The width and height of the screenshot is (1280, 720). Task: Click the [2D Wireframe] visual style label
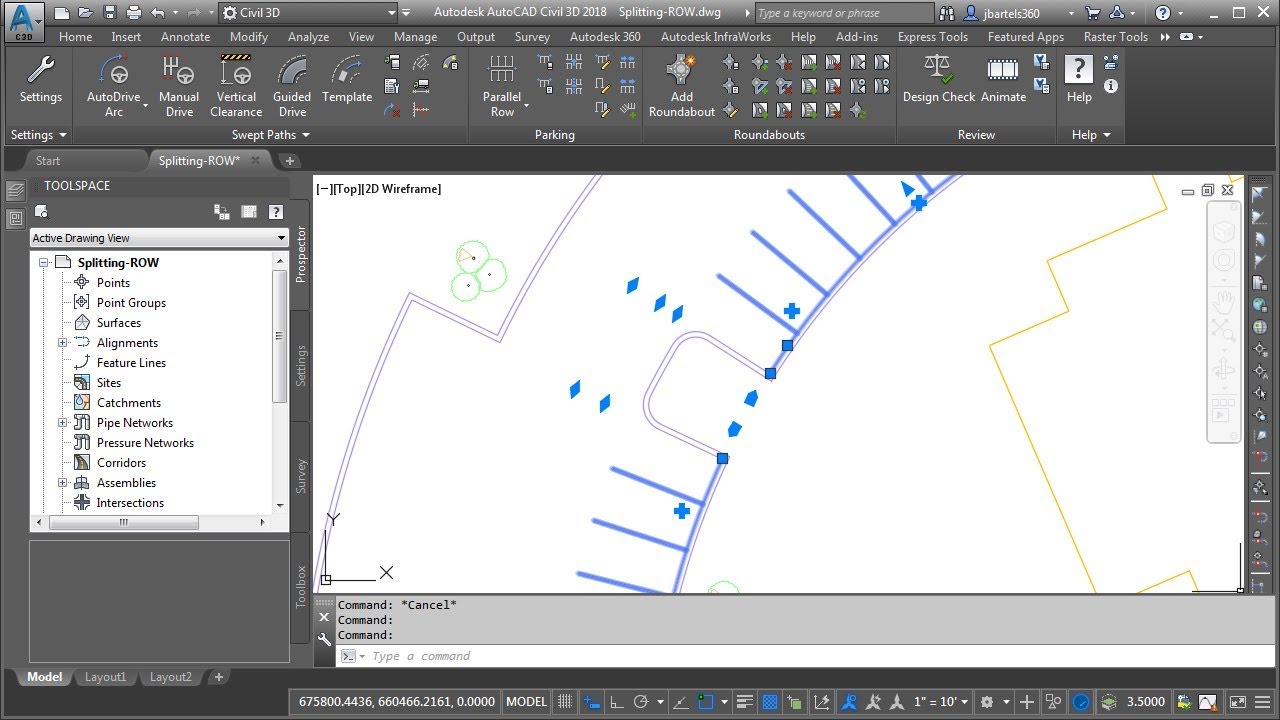click(x=402, y=189)
